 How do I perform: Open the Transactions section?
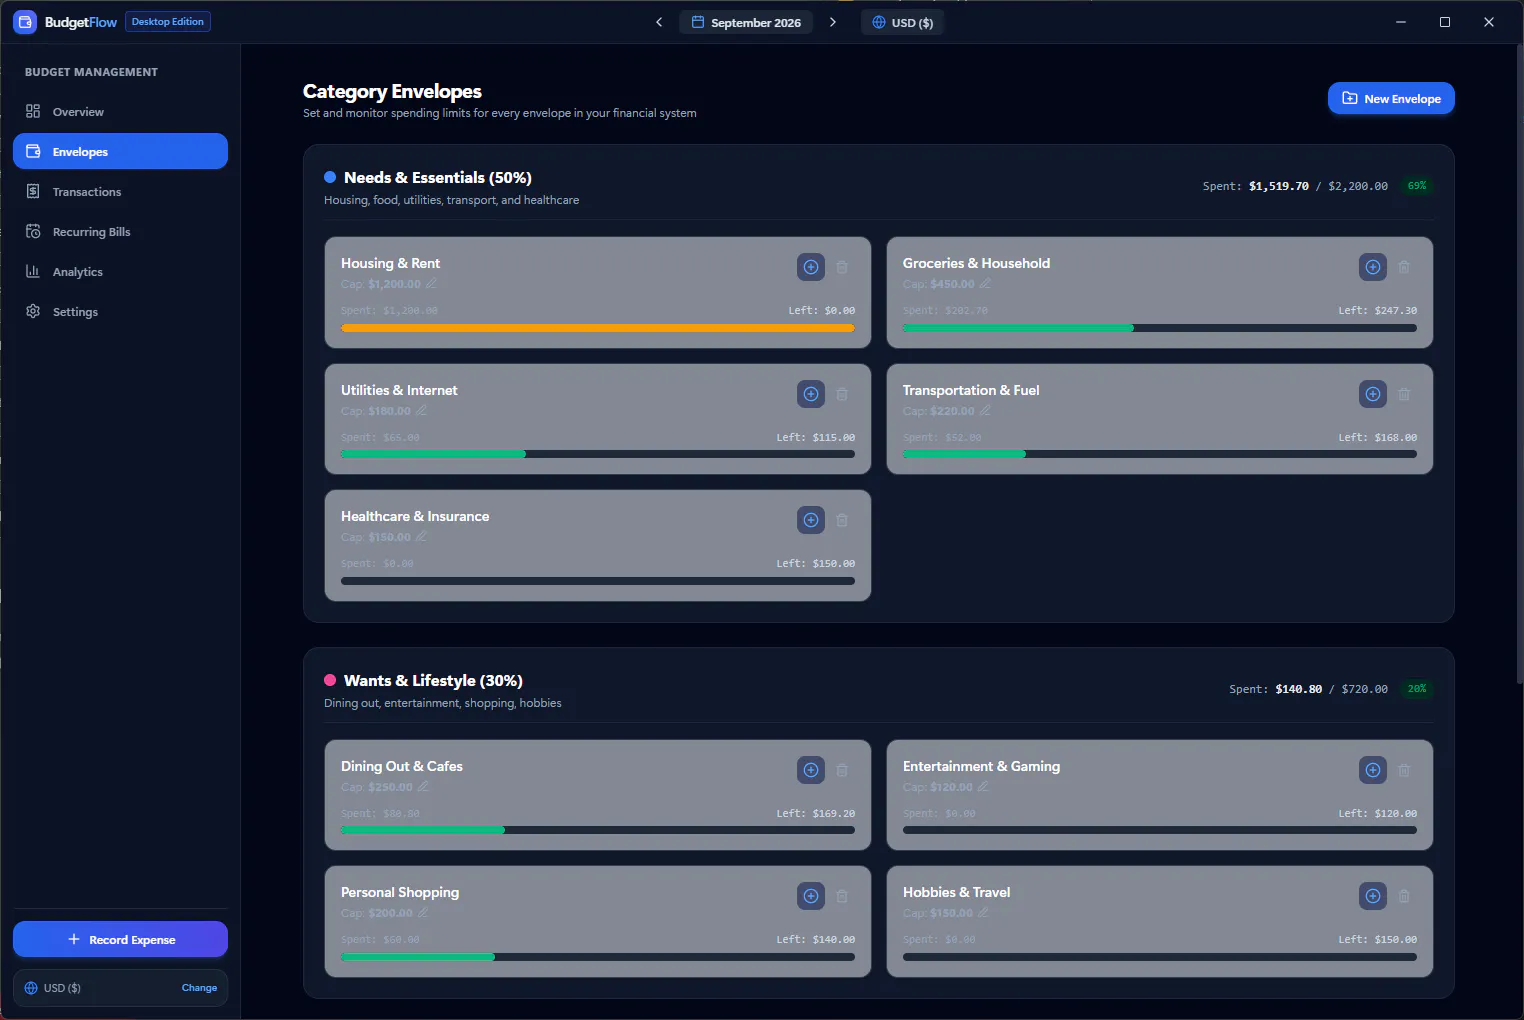(120, 192)
